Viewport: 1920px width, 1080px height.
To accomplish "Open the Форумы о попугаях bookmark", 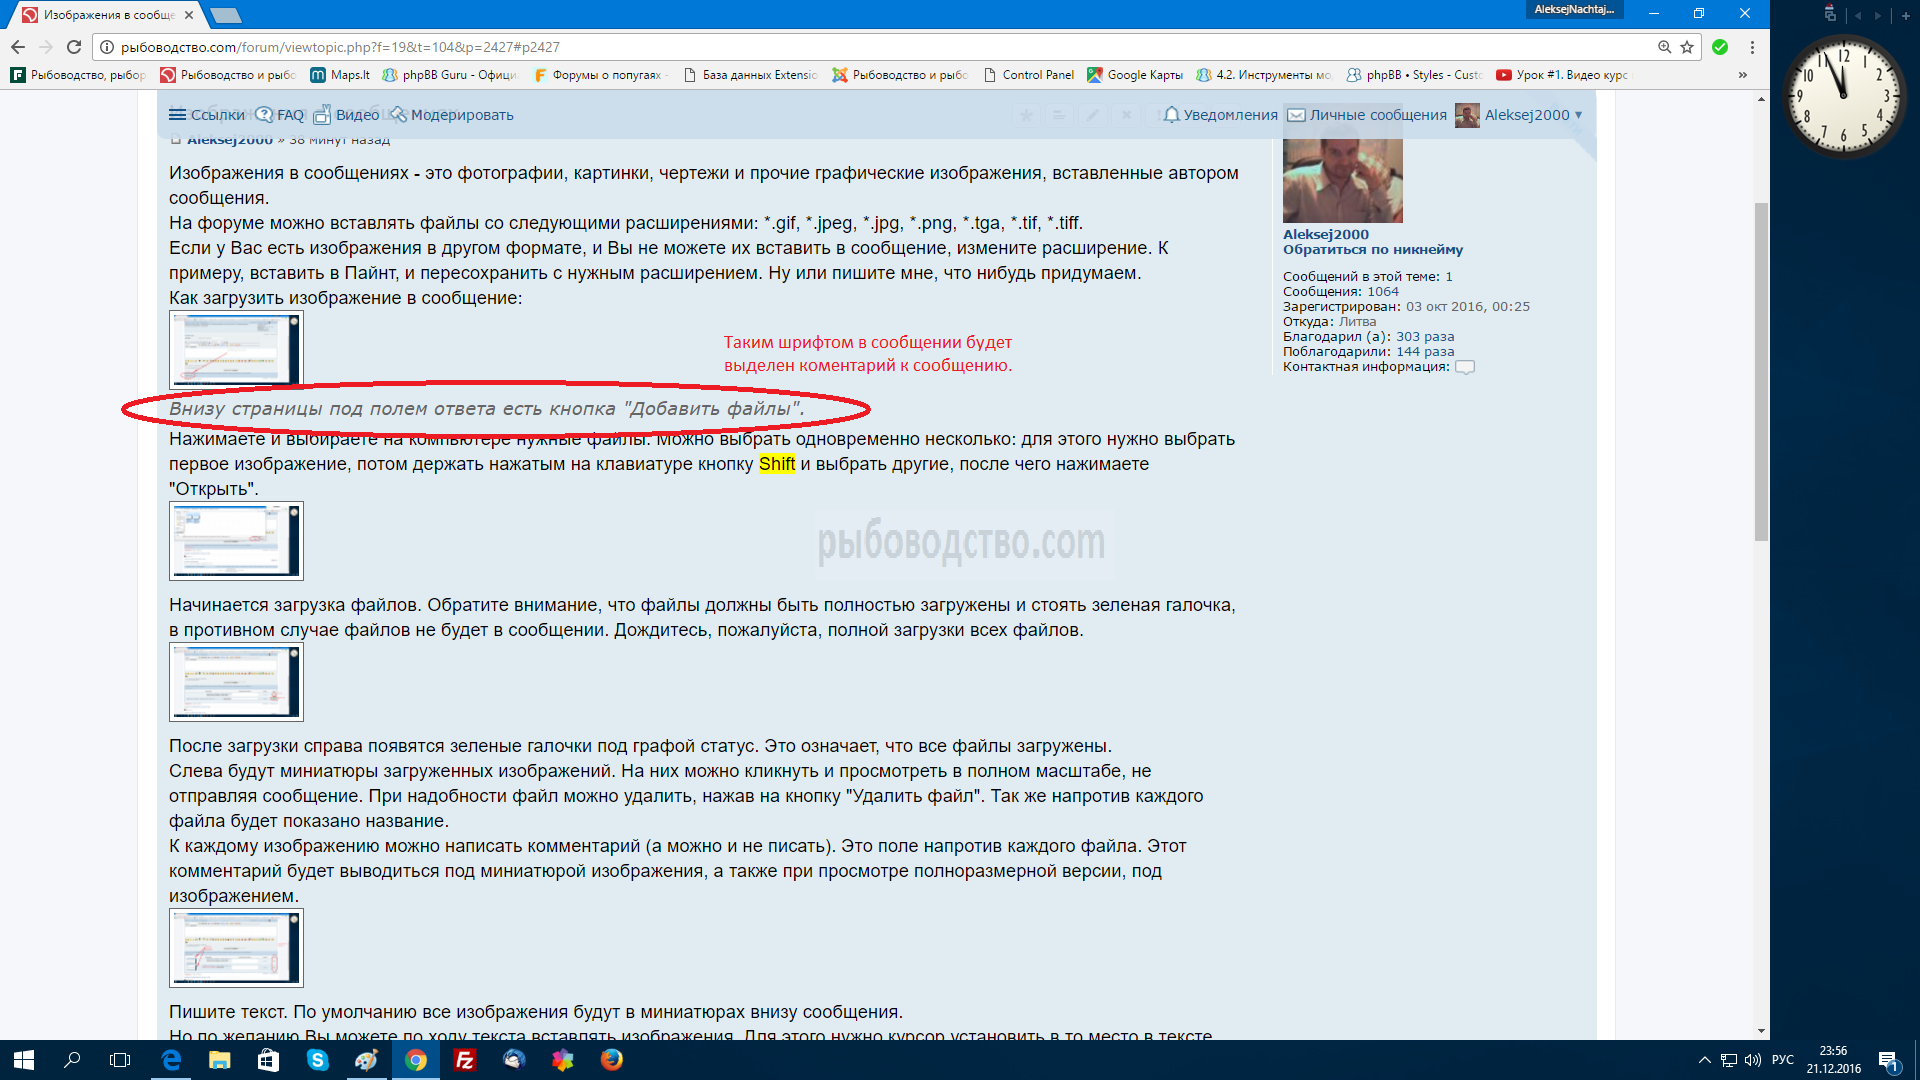I will [x=600, y=75].
